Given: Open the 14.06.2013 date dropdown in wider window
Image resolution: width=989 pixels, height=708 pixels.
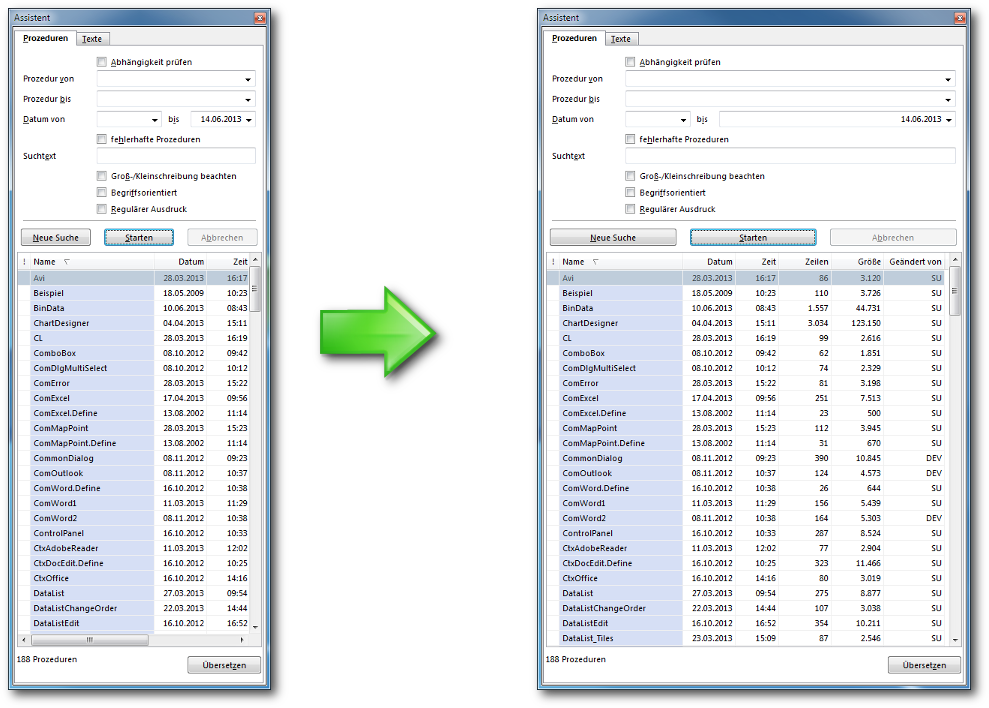Looking at the screenshot, I should 948,119.
